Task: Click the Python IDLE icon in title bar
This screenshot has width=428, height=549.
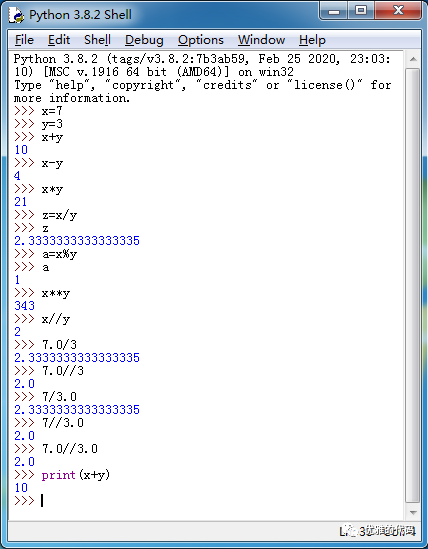Action: coord(16,15)
